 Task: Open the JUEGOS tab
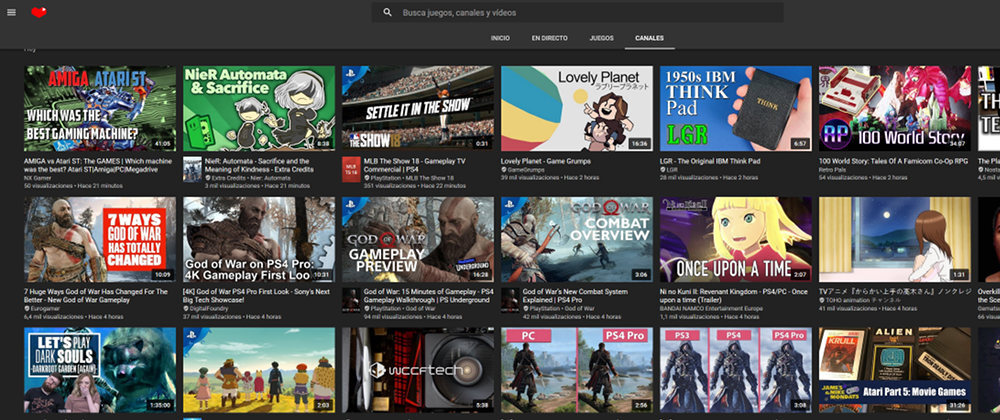(x=601, y=38)
